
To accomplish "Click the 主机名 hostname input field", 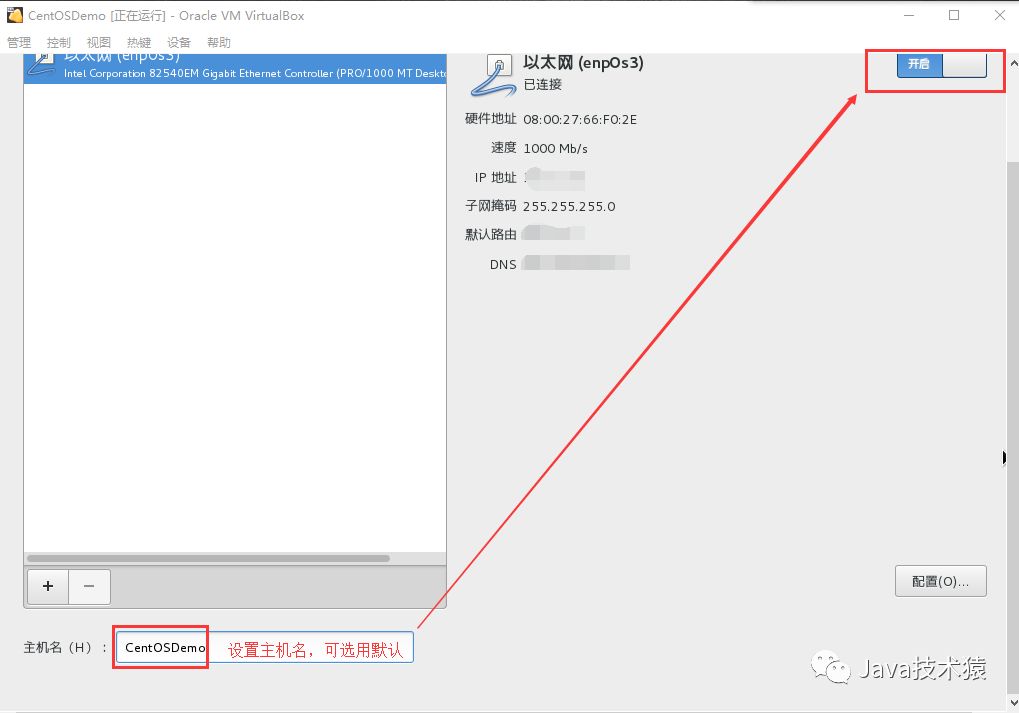I will click(264, 647).
